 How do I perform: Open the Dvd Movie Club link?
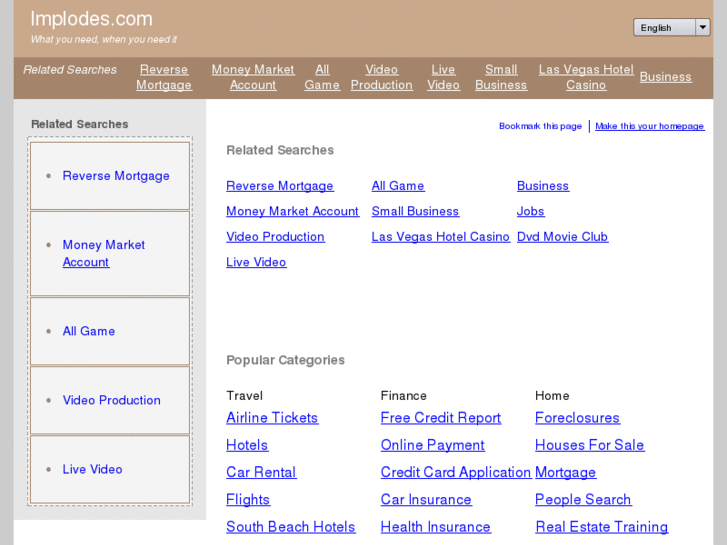562,237
